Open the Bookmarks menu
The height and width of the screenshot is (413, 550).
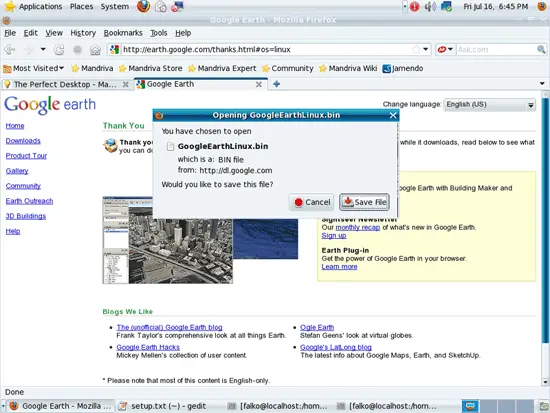123,33
